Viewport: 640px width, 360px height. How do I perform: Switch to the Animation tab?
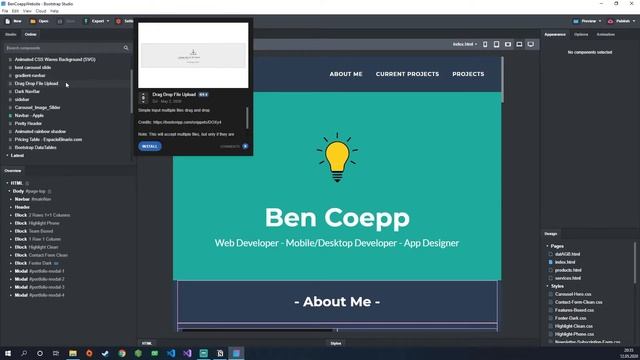click(606, 35)
